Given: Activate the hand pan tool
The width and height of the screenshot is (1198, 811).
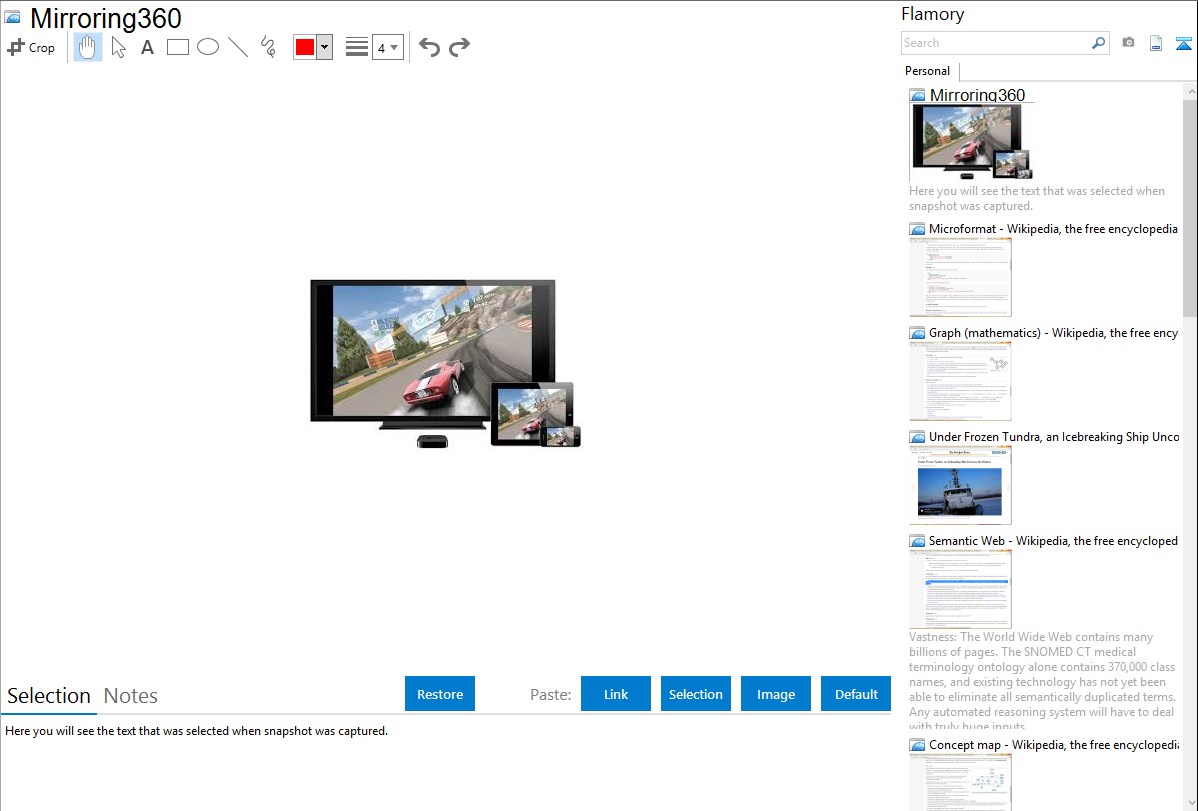Looking at the screenshot, I should pyautogui.click(x=88, y=47).
